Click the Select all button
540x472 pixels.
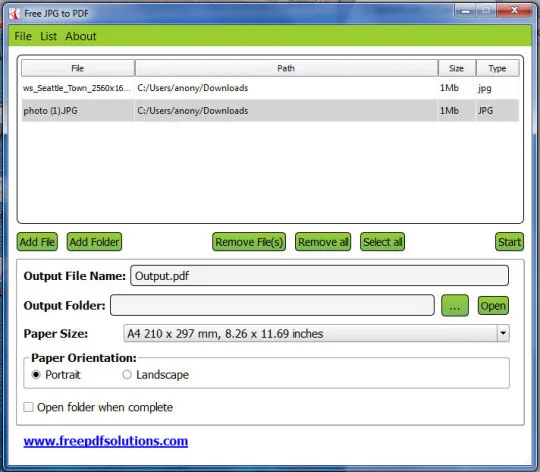coord(383,242)
